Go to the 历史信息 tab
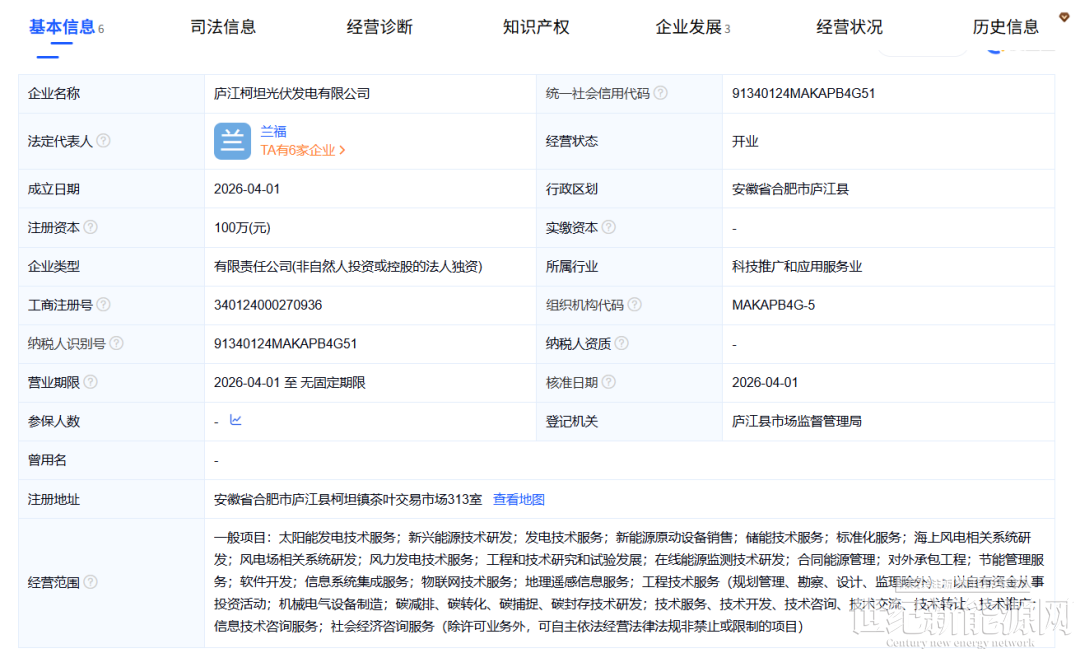The height and width of the screenshot is (653, 1080). click(1005, 27)
